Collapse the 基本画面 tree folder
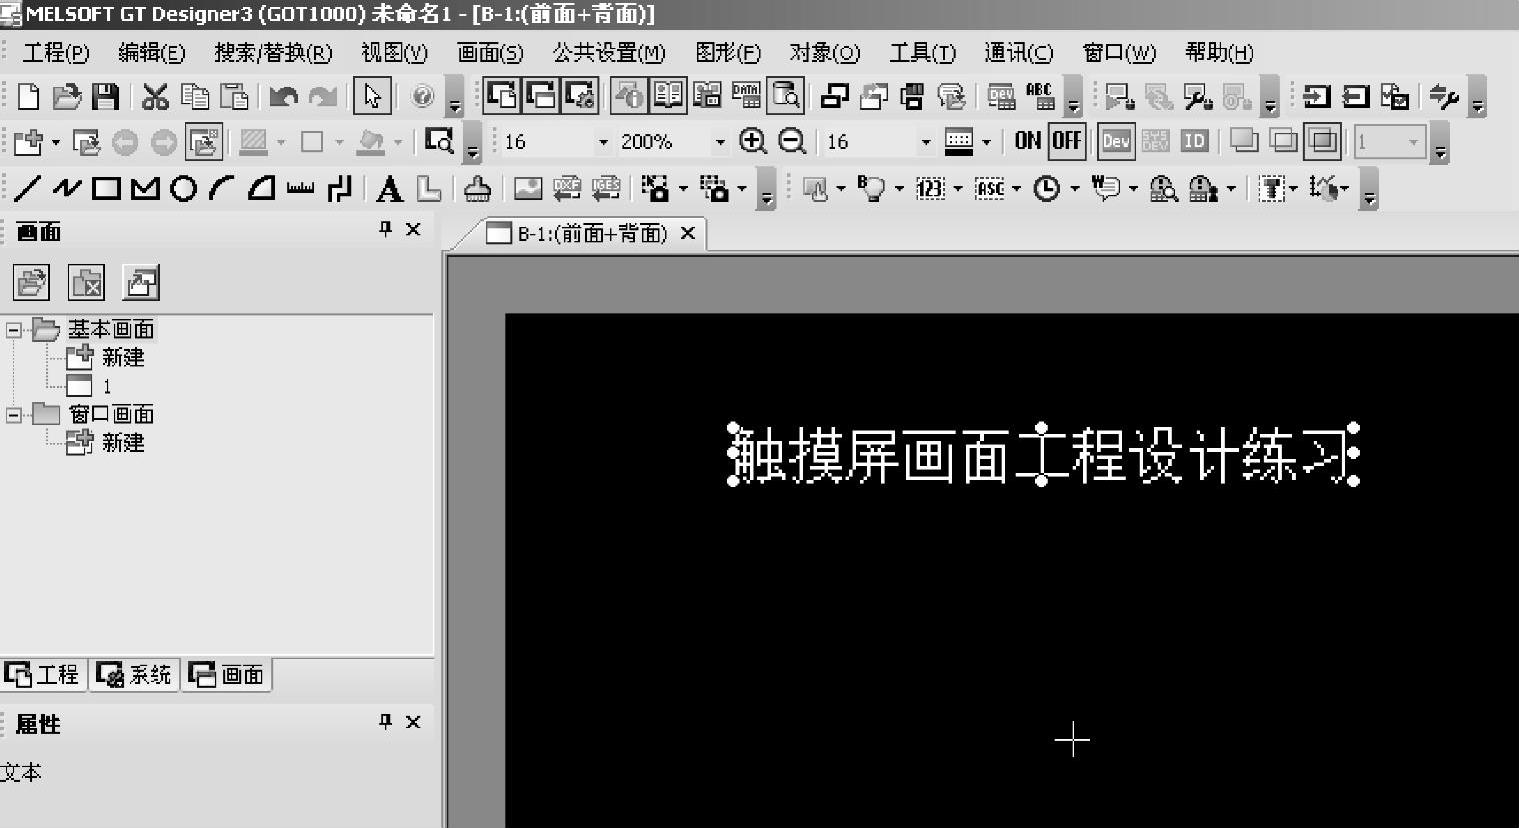The image size is (1519, 828). [14, 329]
